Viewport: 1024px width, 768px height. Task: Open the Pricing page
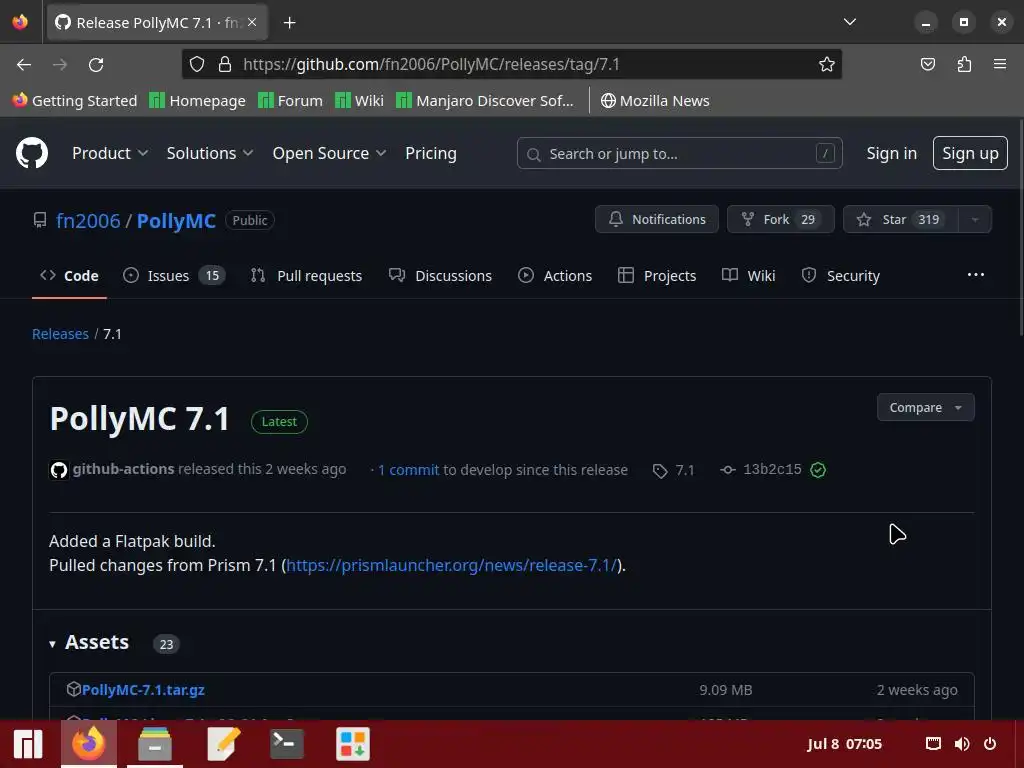coord(430,153)
